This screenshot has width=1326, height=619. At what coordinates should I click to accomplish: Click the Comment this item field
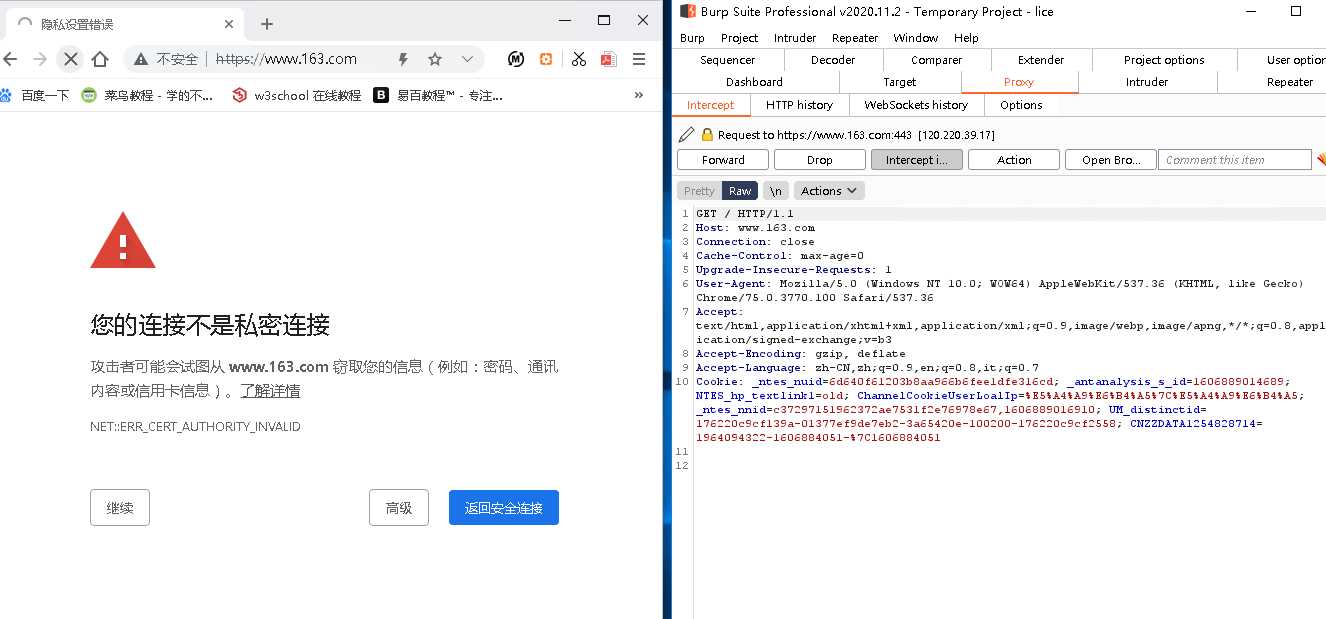pos(1235,160)
